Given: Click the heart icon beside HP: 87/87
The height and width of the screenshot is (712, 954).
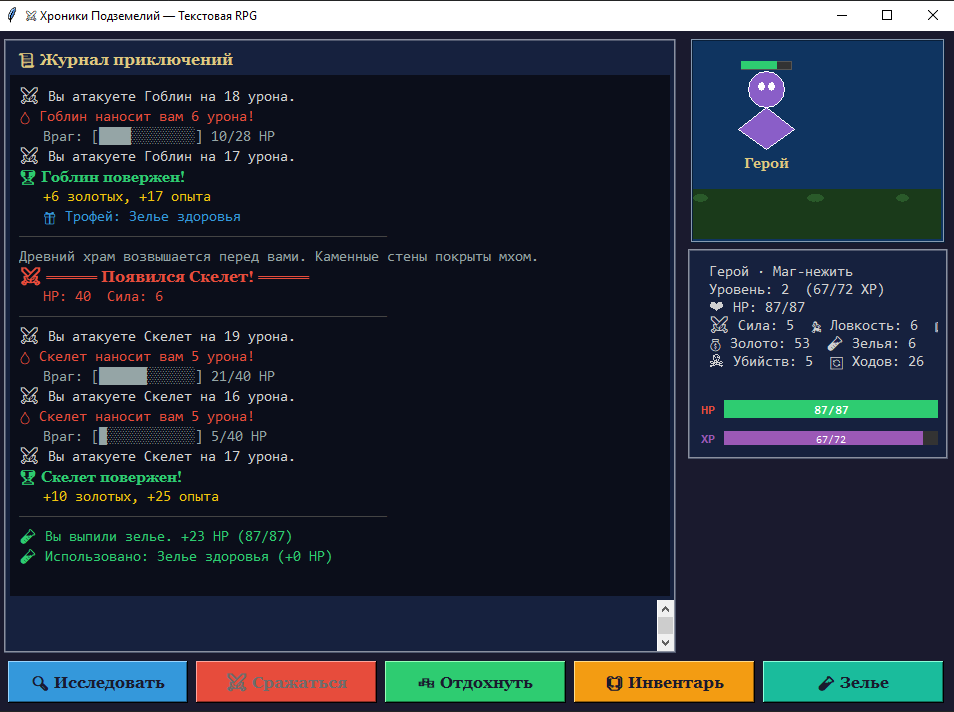Looking at the screenshot, I should 716,308.
